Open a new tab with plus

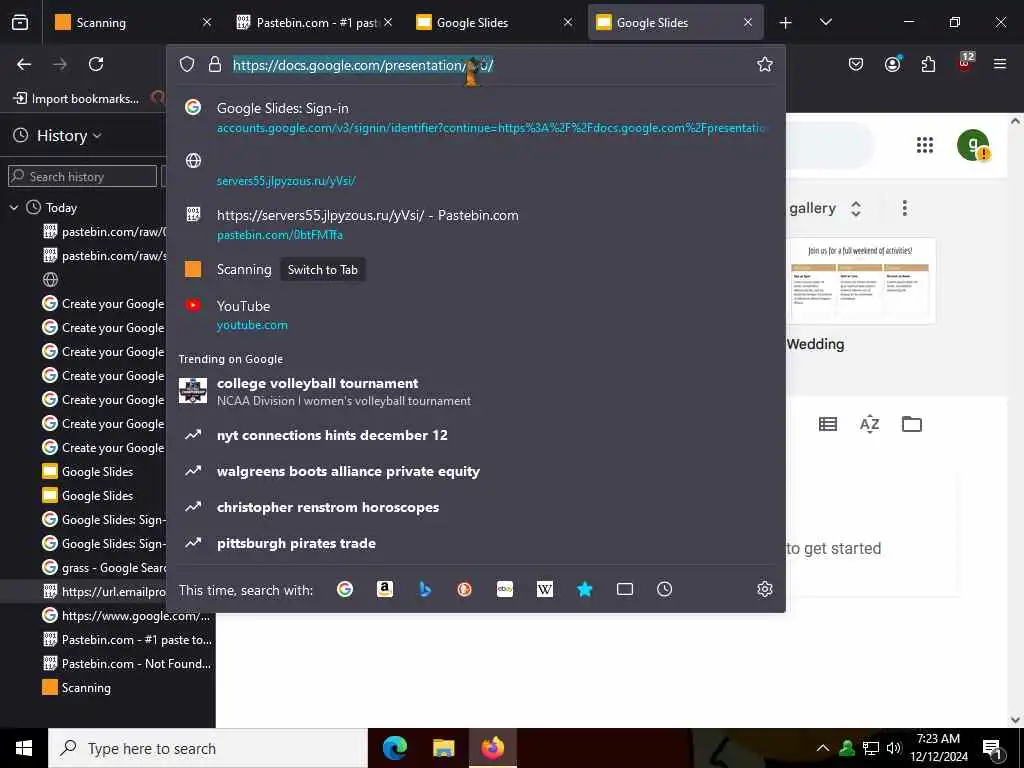pos(786,23)
